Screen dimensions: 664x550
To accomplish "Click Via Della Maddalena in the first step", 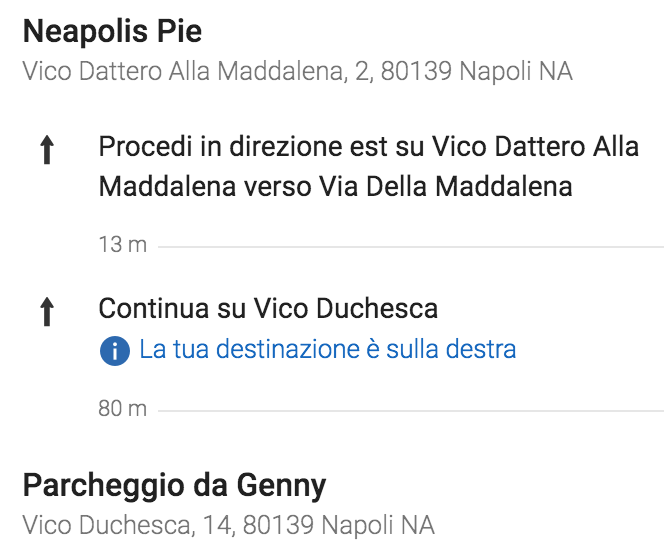I will (x=446, y=186).
